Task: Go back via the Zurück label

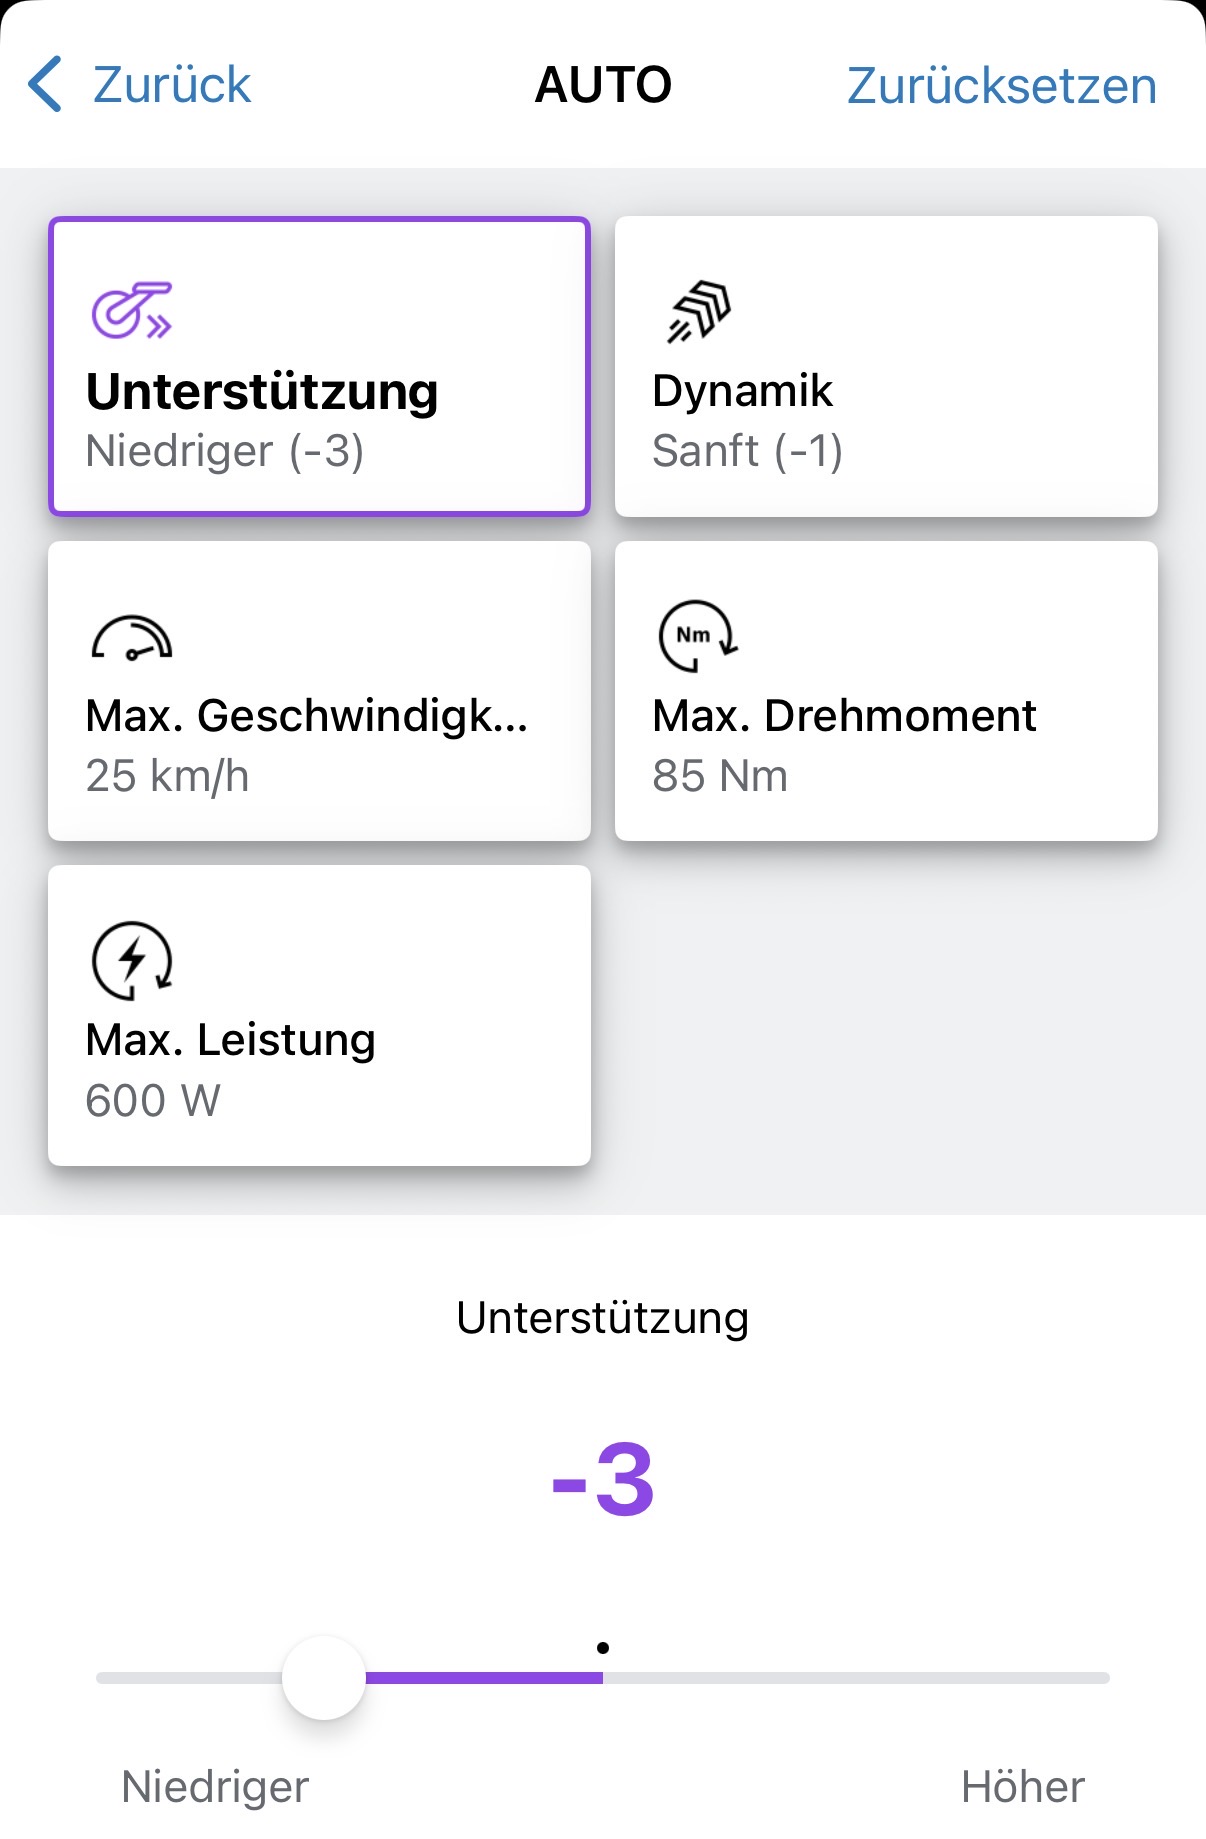Action: tap(171, 85)
